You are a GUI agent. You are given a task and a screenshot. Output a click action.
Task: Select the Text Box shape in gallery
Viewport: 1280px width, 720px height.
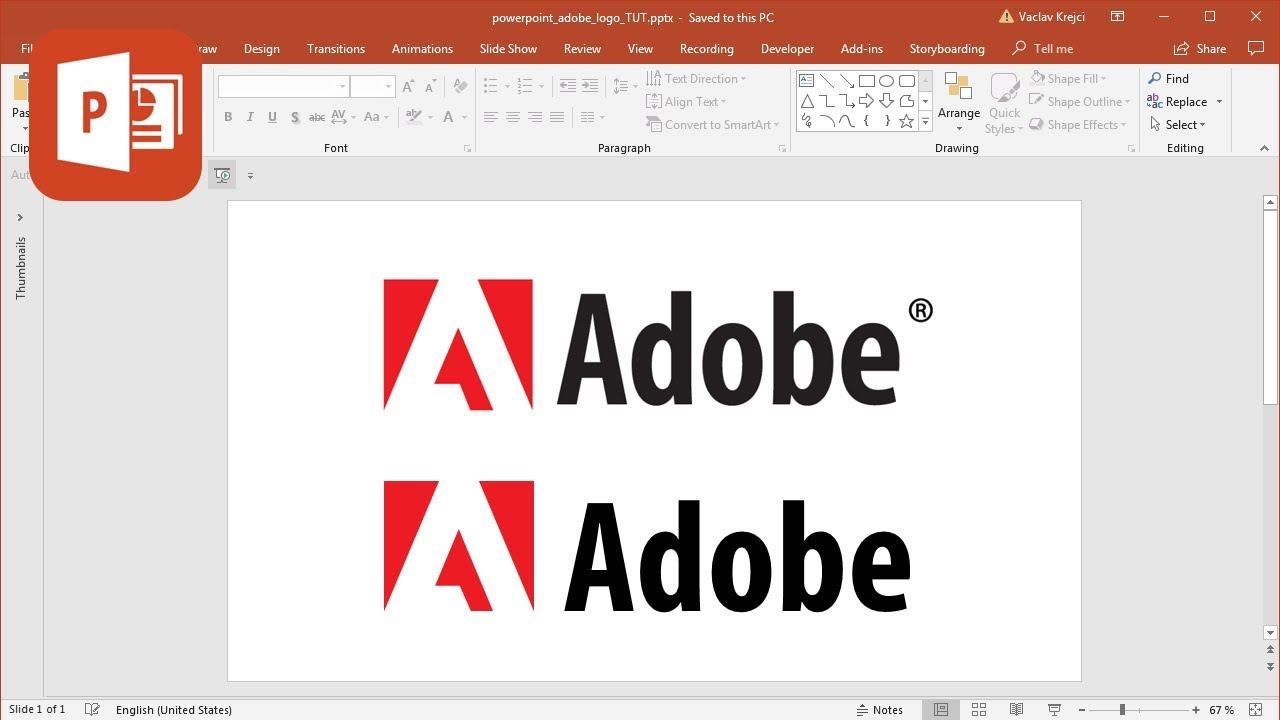[x=807, y=81]
